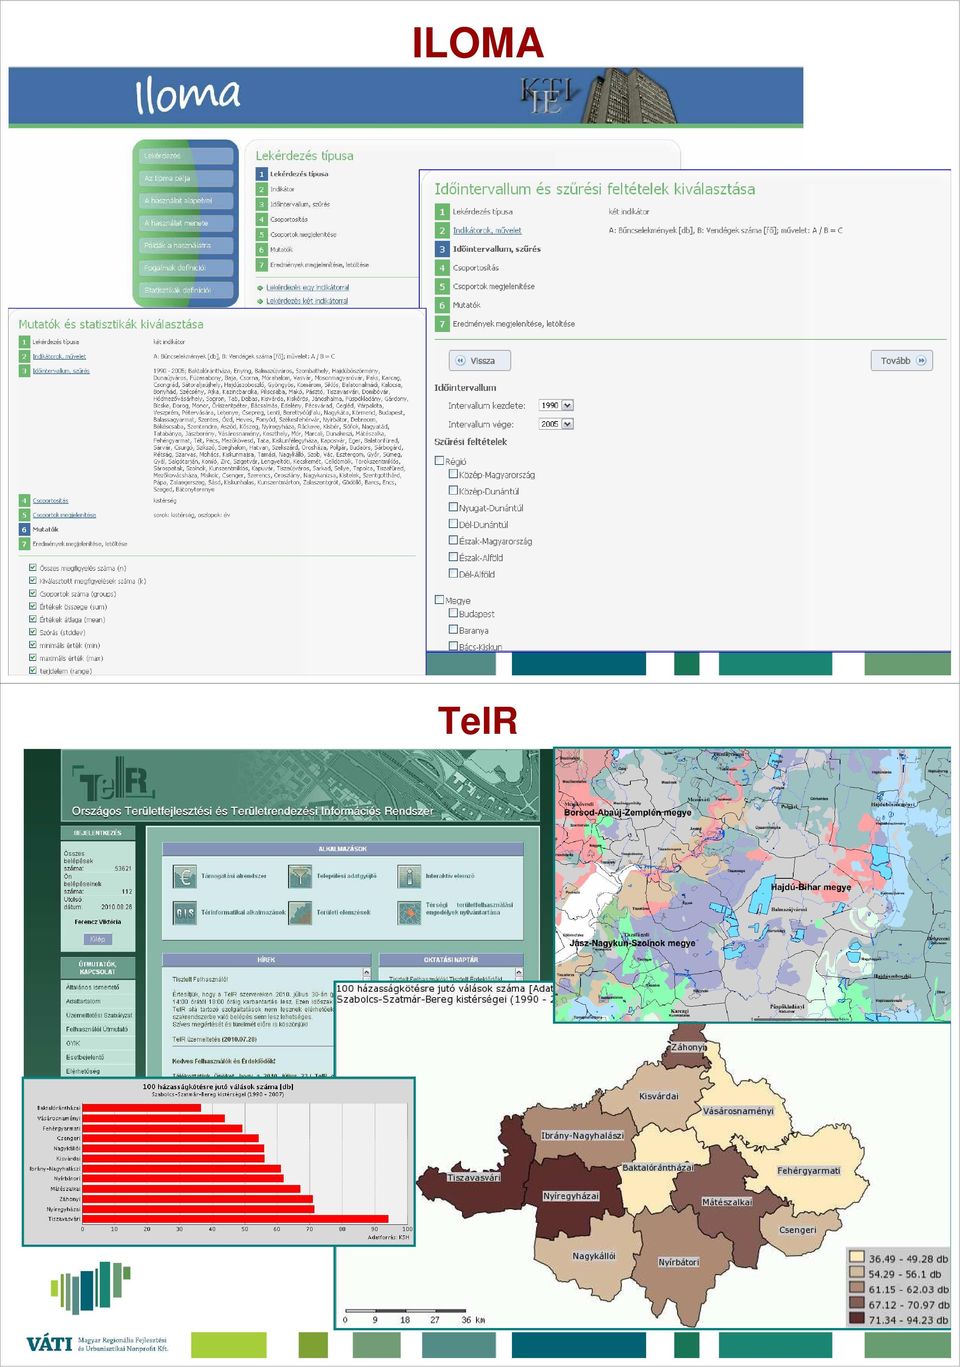Image resolution: width=960 pixels, height=1367 pixels.
Task: Click the Kilép button in TeIR
Action: (98, 939)
